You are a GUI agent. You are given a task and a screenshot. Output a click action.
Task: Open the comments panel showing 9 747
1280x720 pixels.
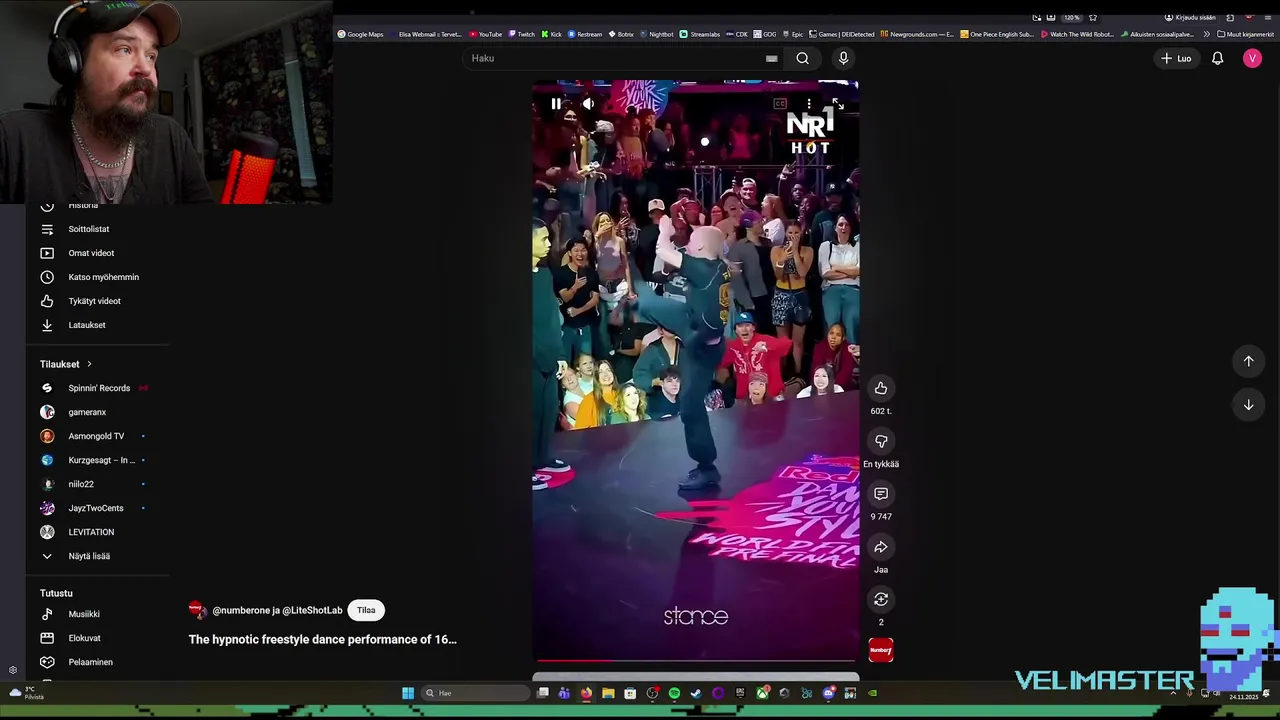point(881,494)
